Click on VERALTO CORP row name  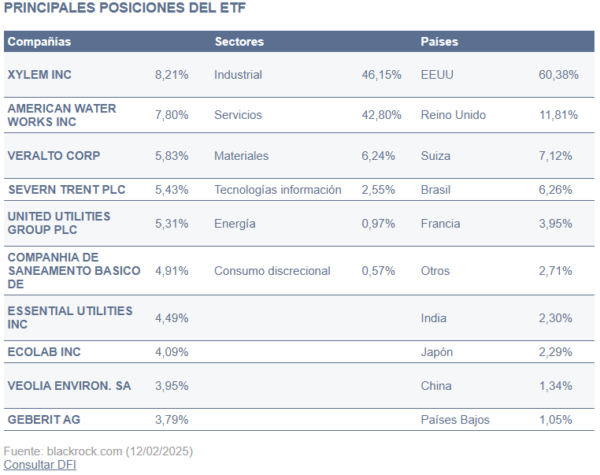[54, 156]
